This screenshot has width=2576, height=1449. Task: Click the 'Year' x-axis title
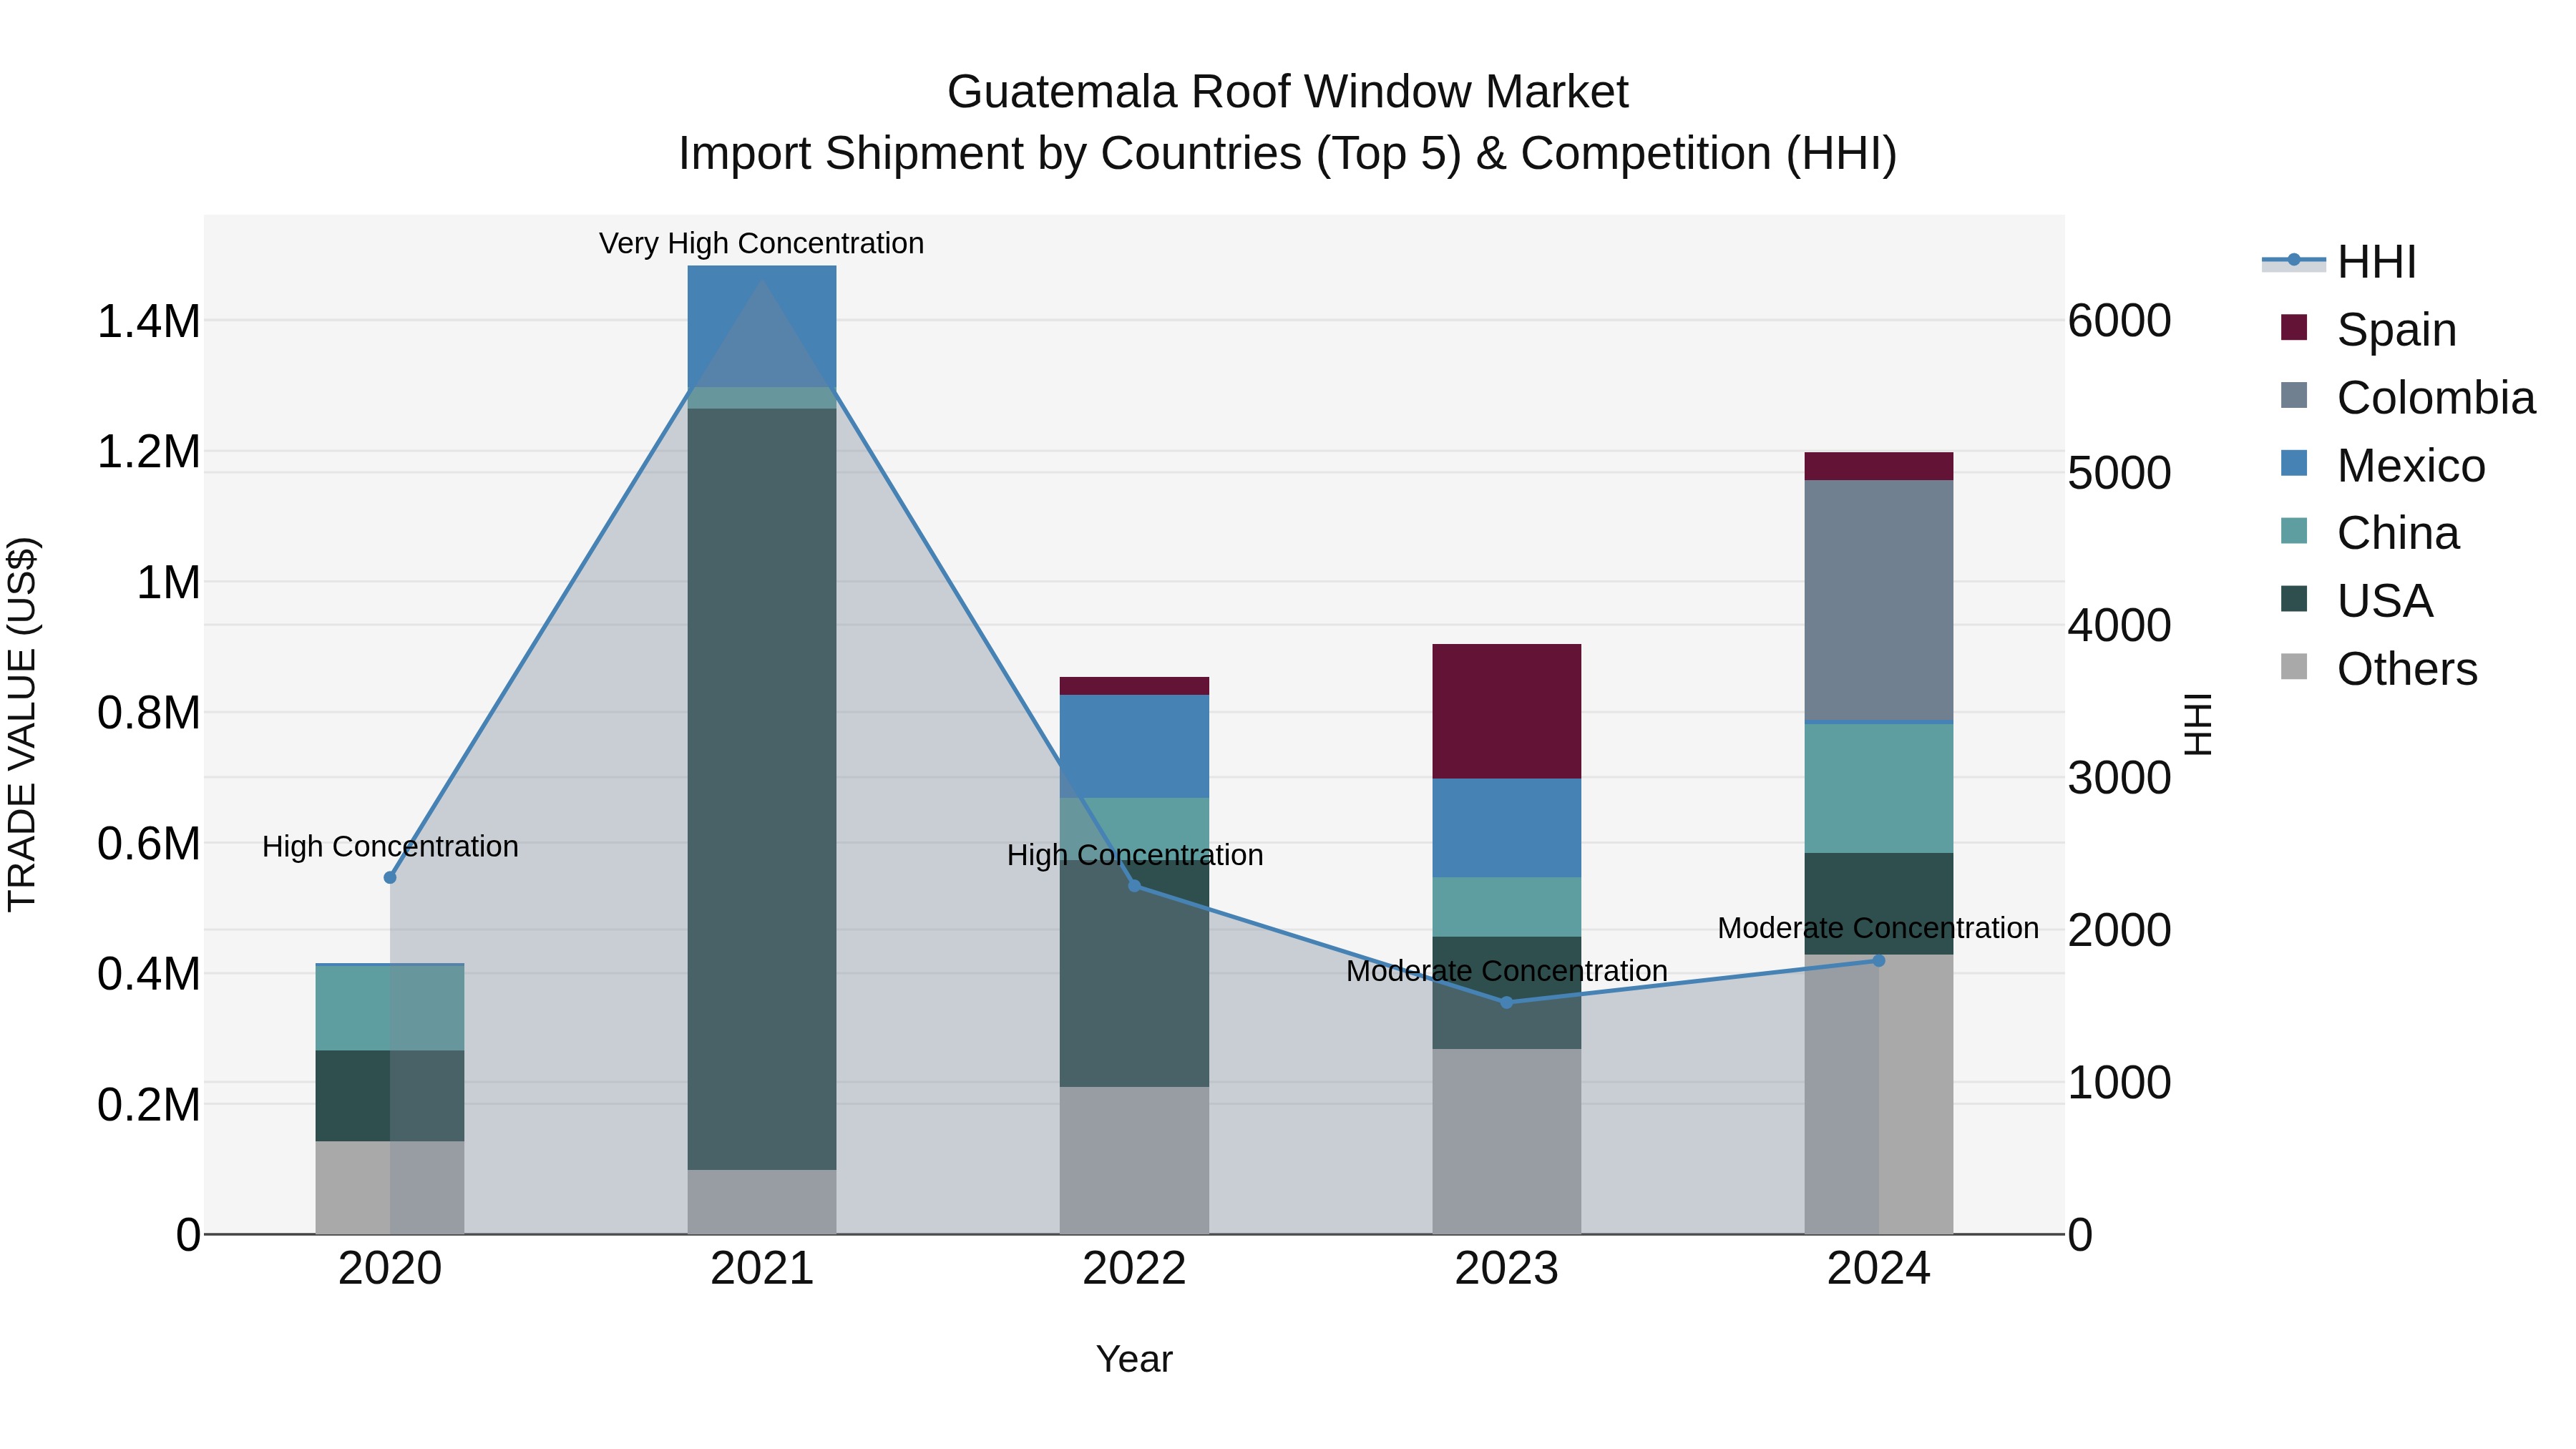click(x=1134, y=1360)
